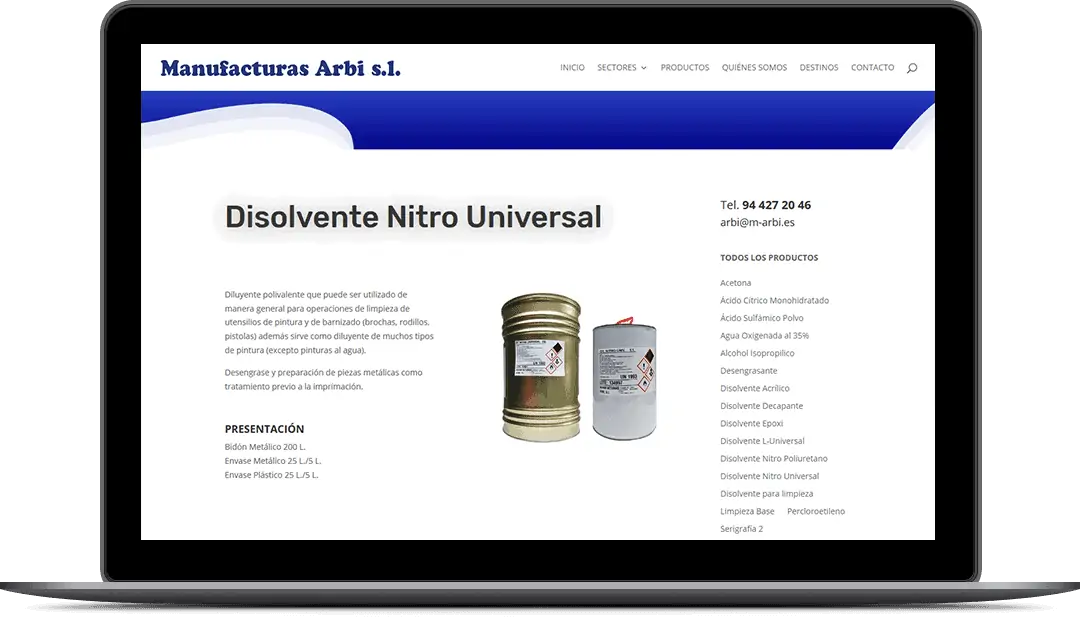Open Disolvente Nitro Universal sidebar link

tap(769, 476)
